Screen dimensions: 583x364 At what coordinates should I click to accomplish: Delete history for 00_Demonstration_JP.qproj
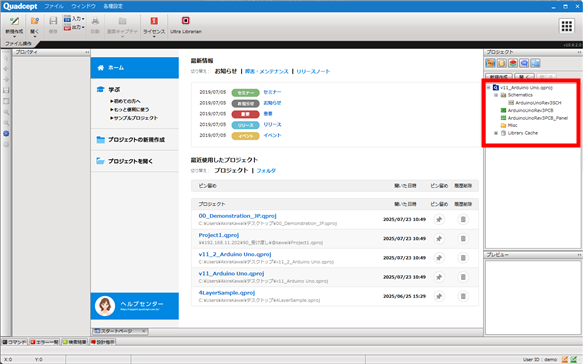(x=463, y=219)
